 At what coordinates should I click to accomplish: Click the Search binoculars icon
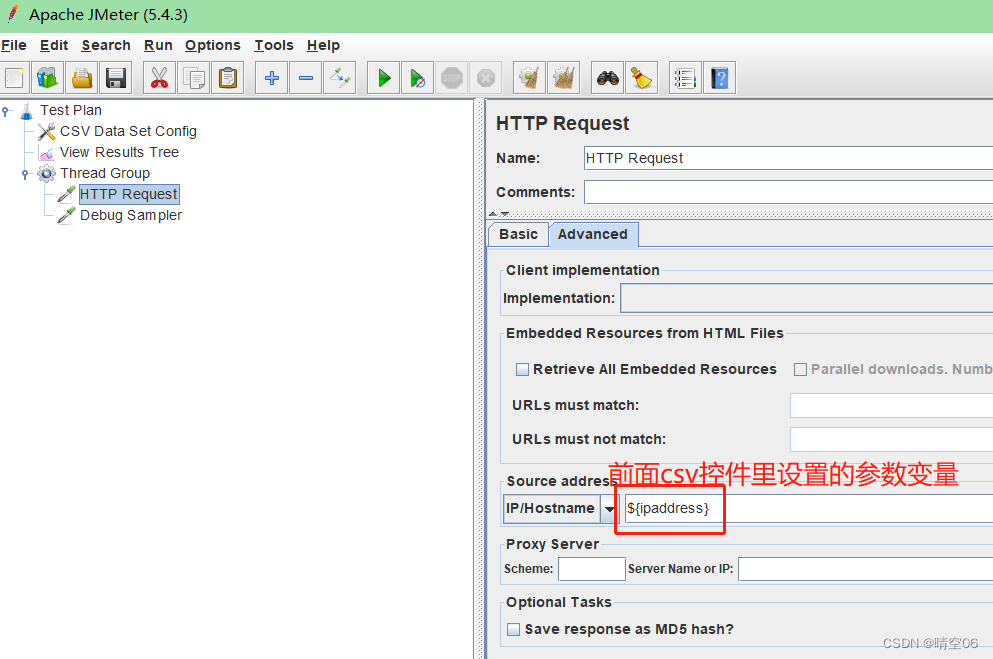coord(607,78)
